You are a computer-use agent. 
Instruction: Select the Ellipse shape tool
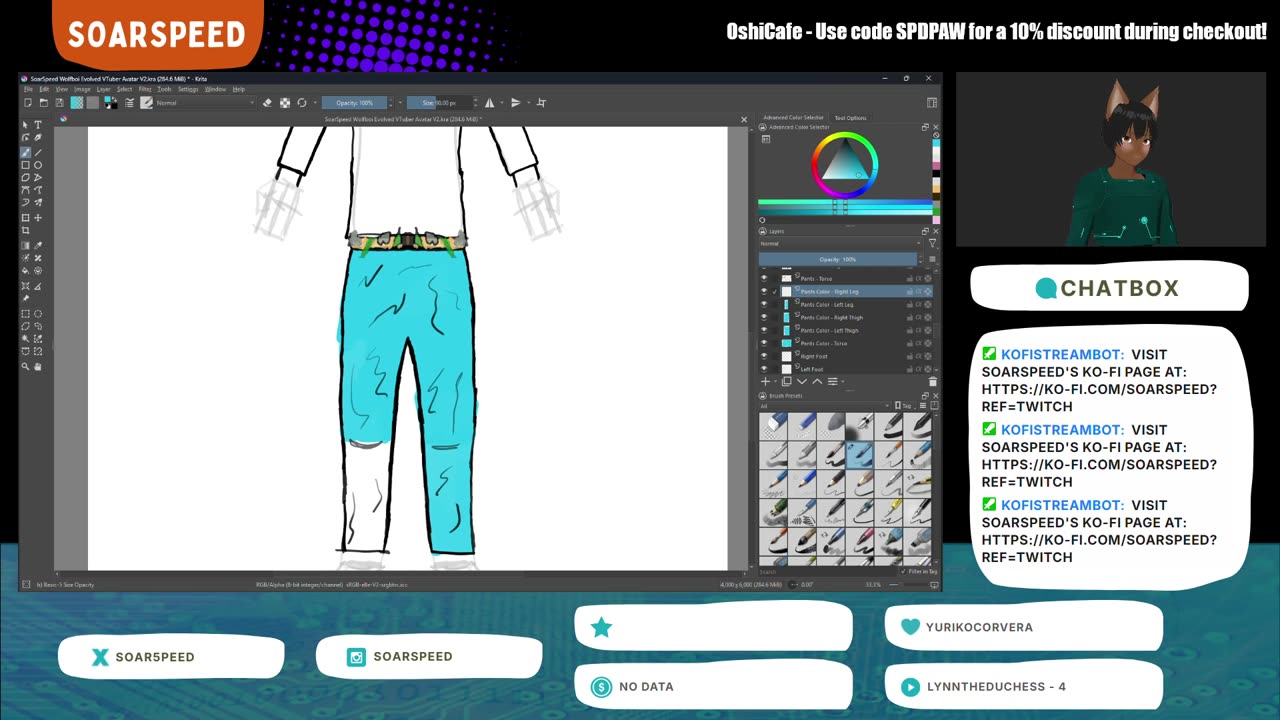[x=38, y=165]
